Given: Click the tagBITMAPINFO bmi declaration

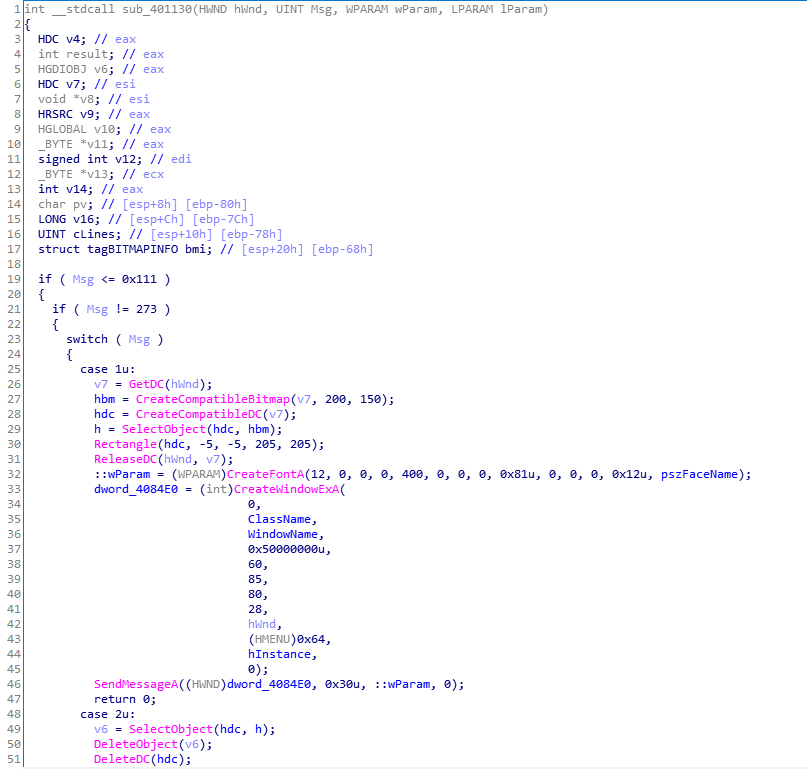Looking at the screenshot, I should (x=125, y=250).
